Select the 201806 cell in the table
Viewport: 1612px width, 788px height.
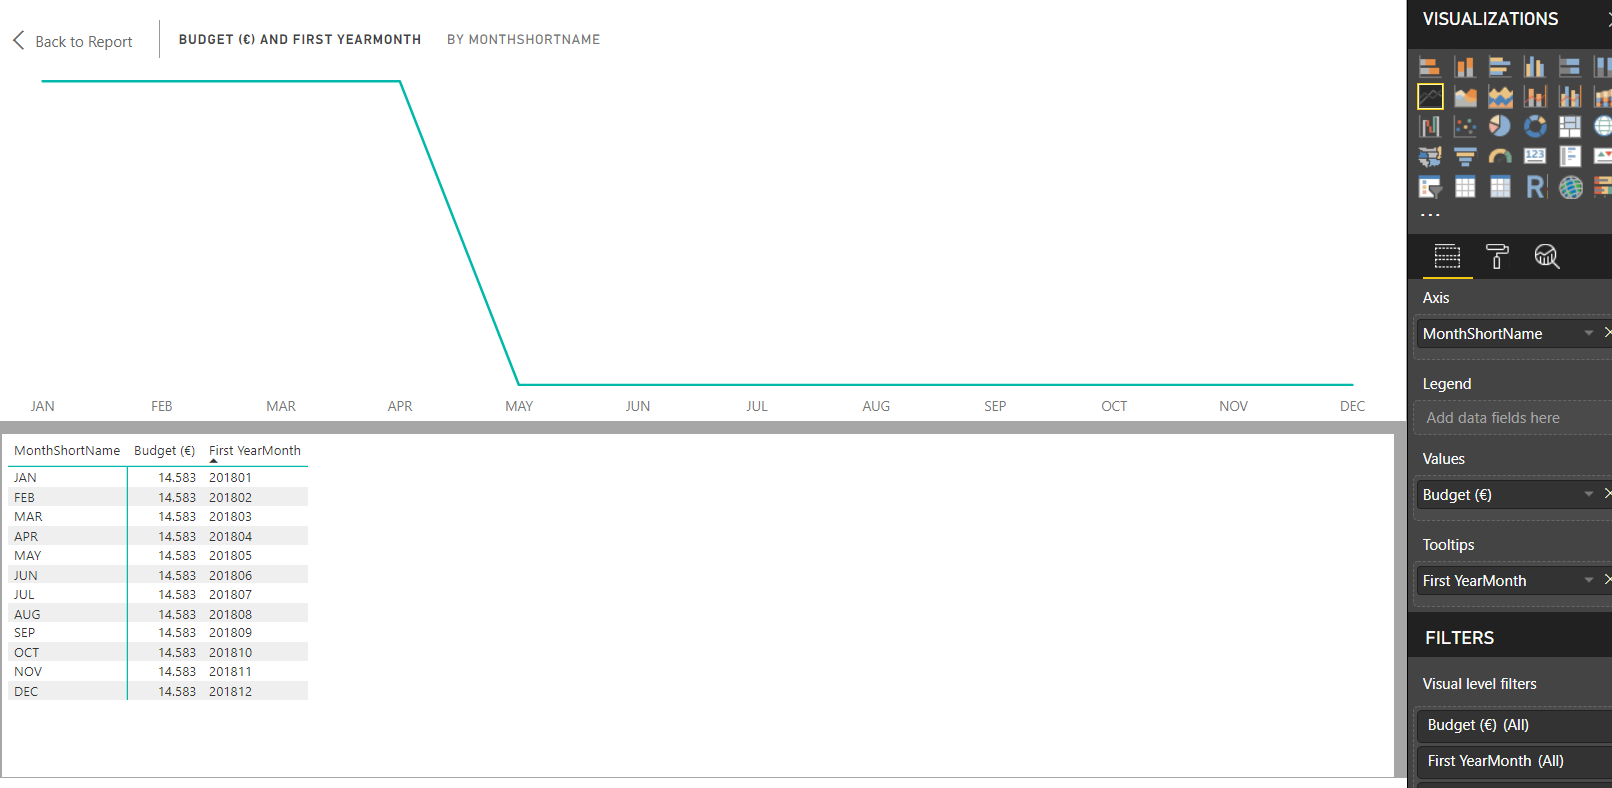230,576
